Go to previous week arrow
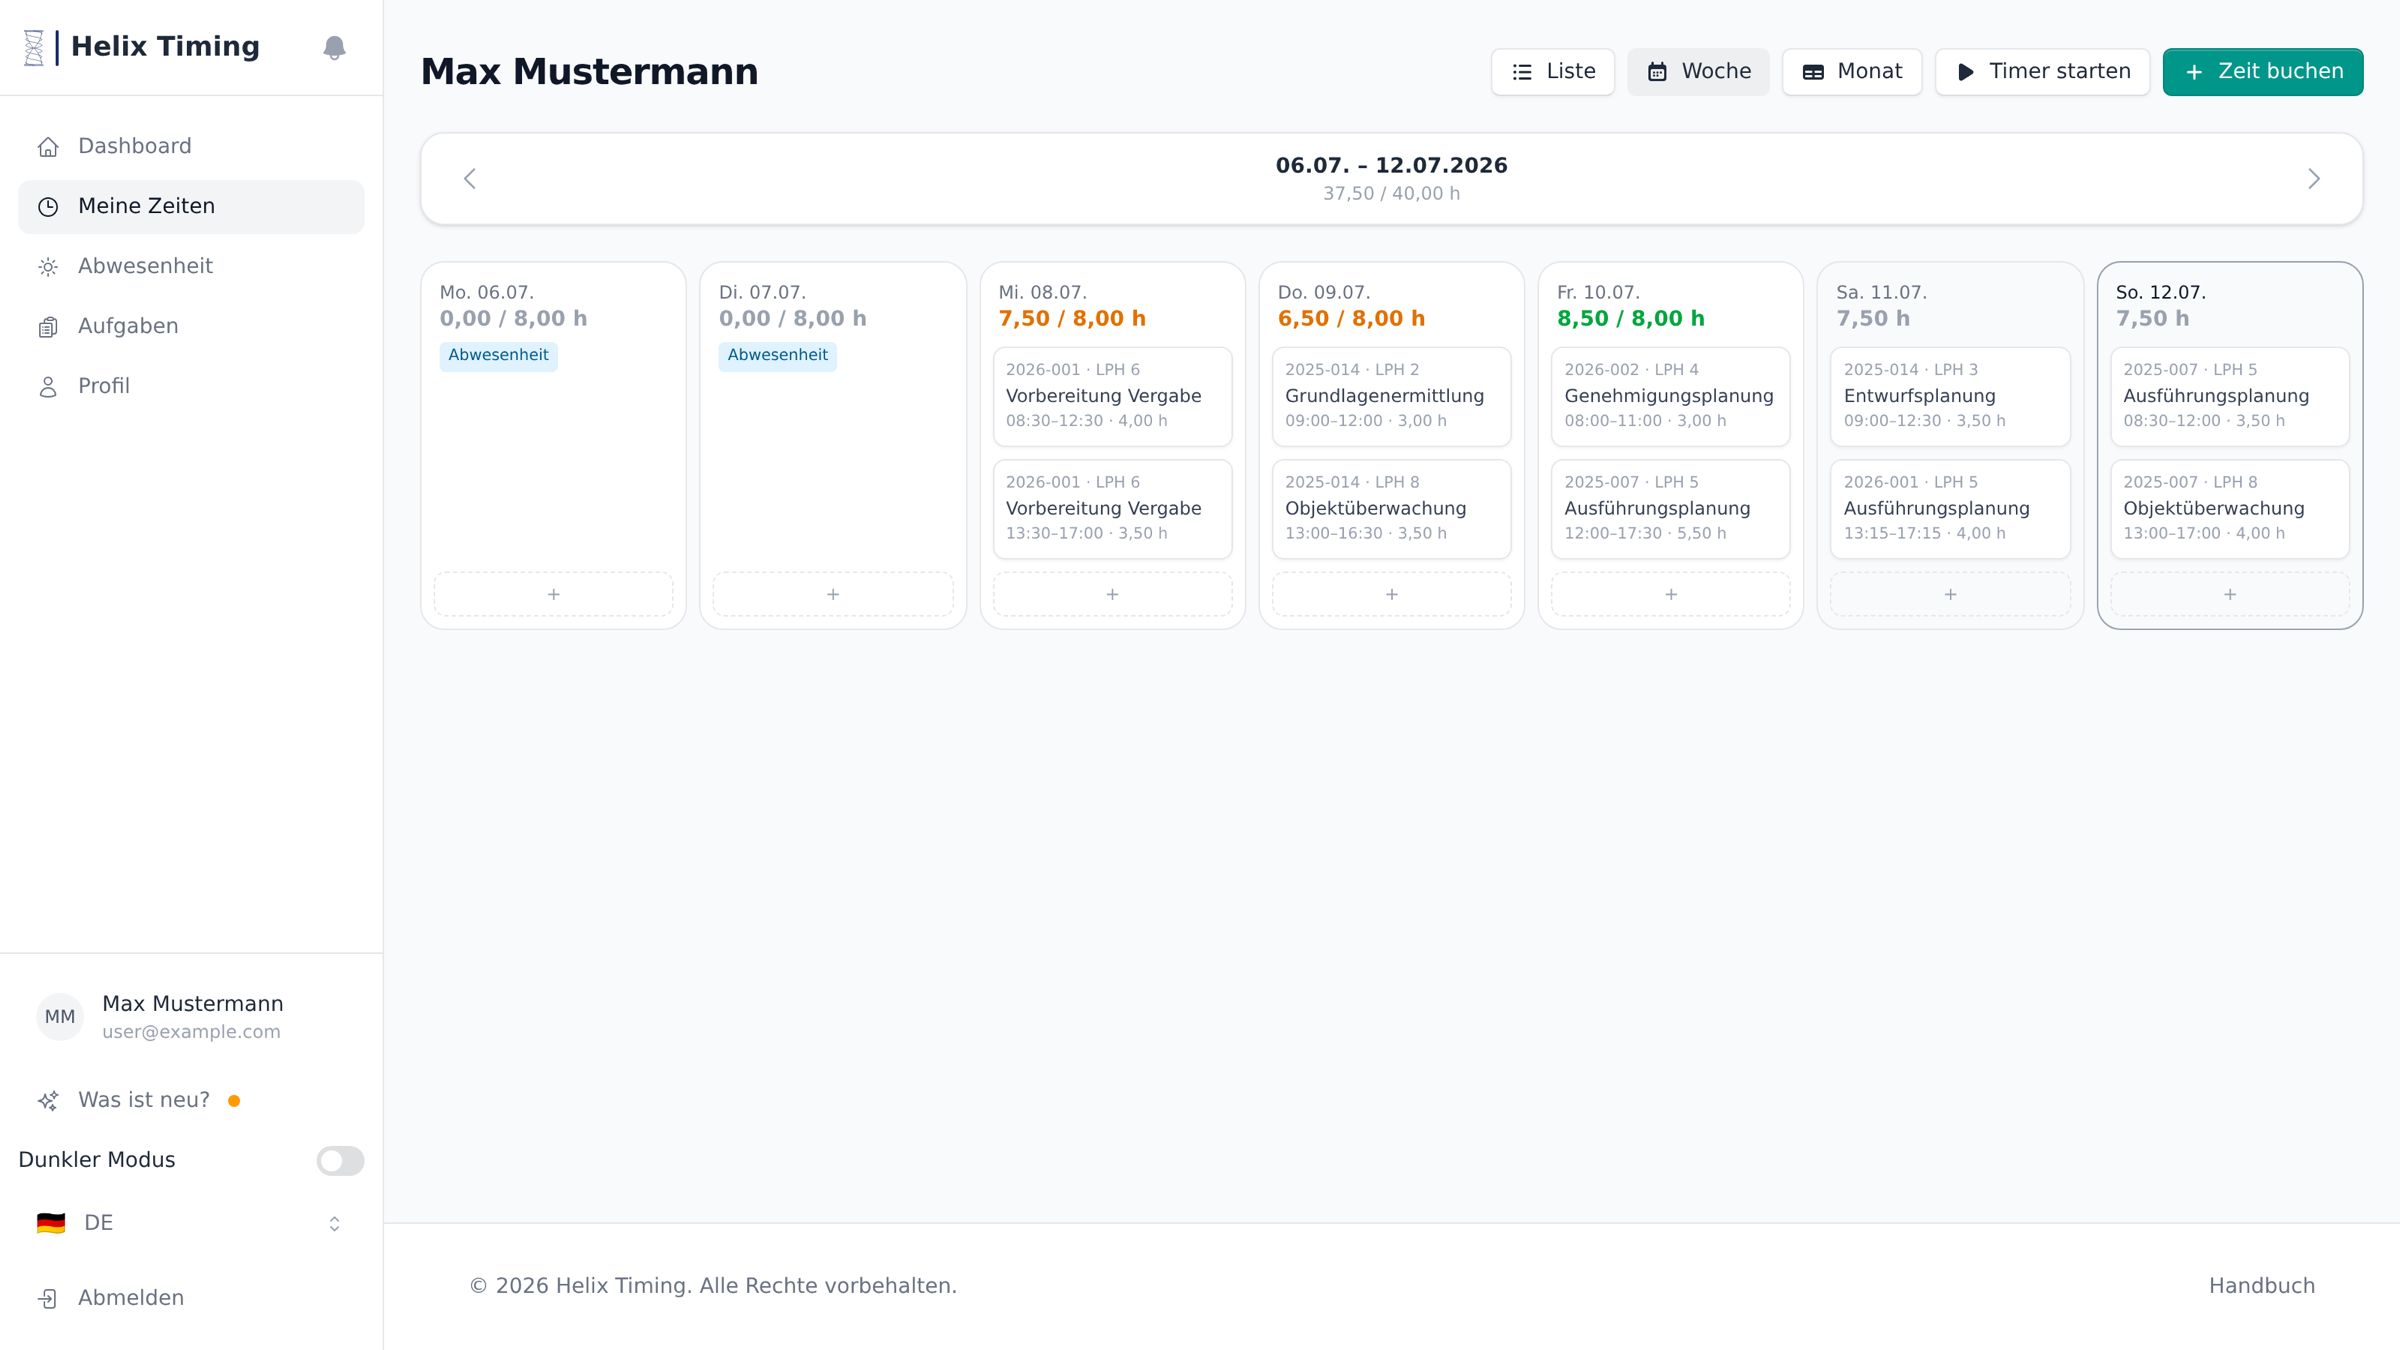Image resolution: width=2400 pixels, height=1350 pixels. pos(470,179)
